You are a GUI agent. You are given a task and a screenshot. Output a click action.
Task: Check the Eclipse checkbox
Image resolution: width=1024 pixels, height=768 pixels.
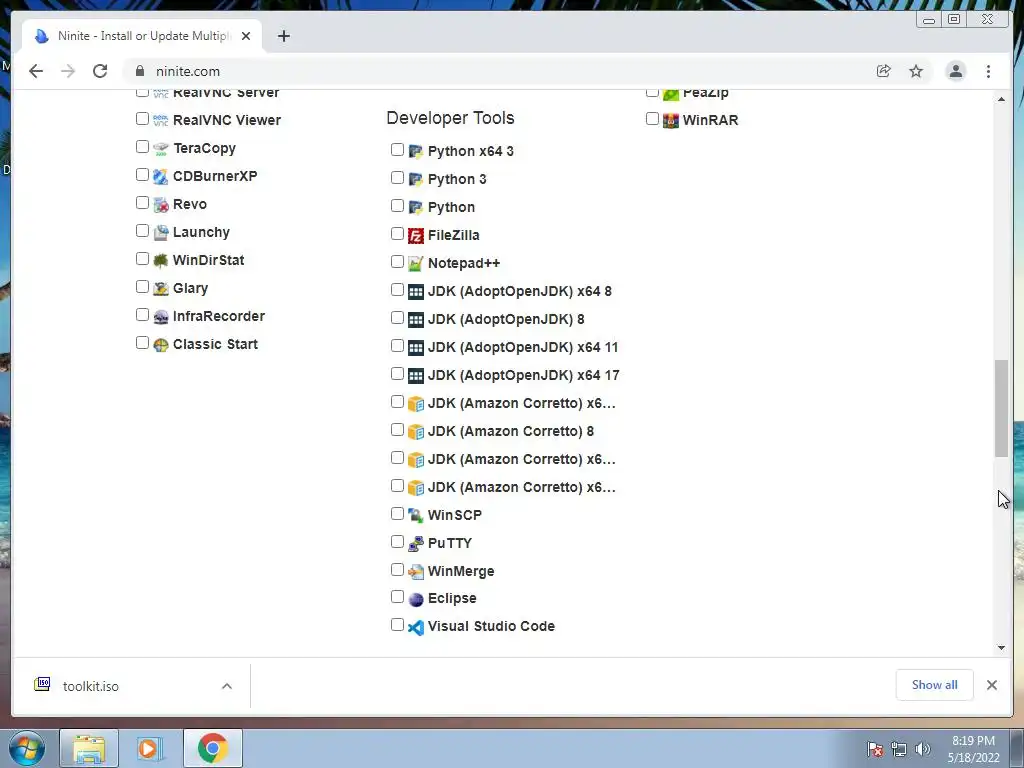click(x=397, y=597)
